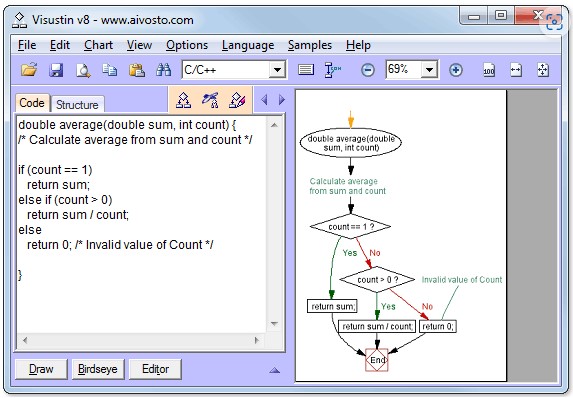The height and width of the screenshot is (398, 573).
Task: Open a file with the folder icon
Action: pos(29,69)
